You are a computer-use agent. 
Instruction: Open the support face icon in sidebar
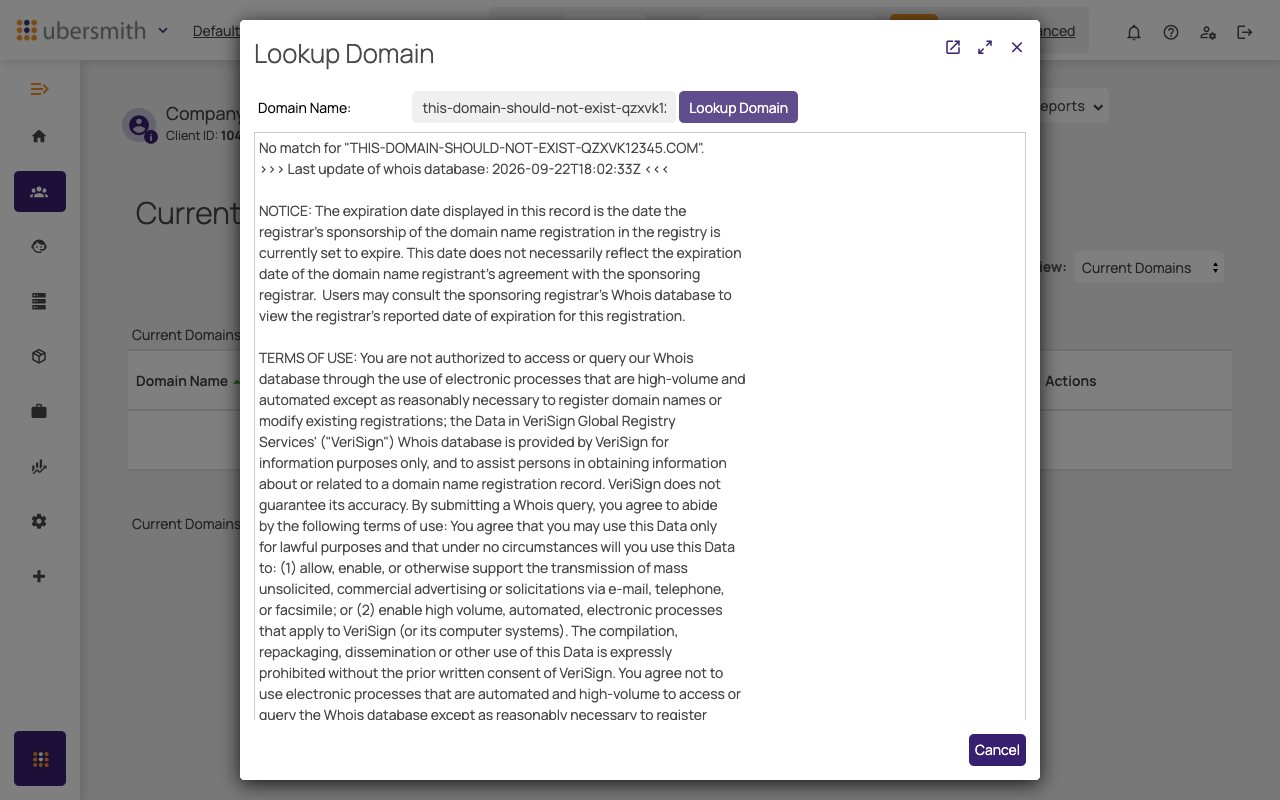tap(40, 246)
